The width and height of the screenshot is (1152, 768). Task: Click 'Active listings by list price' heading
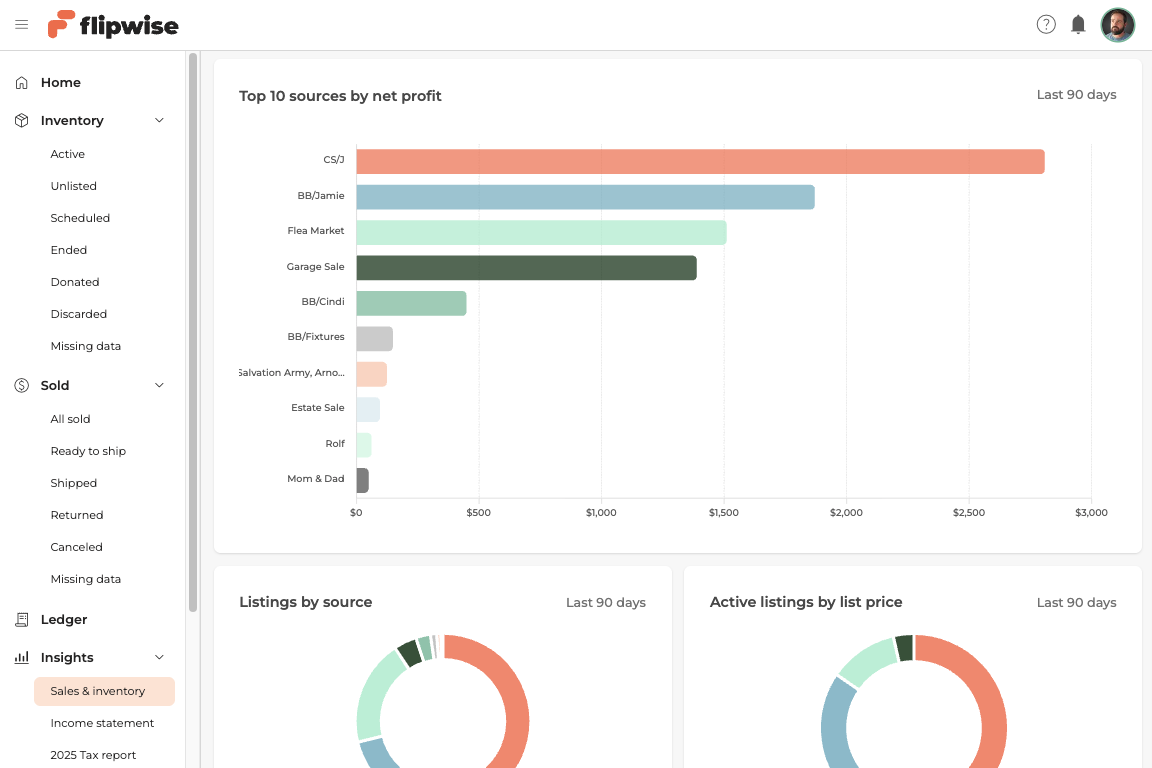[806, 602]
